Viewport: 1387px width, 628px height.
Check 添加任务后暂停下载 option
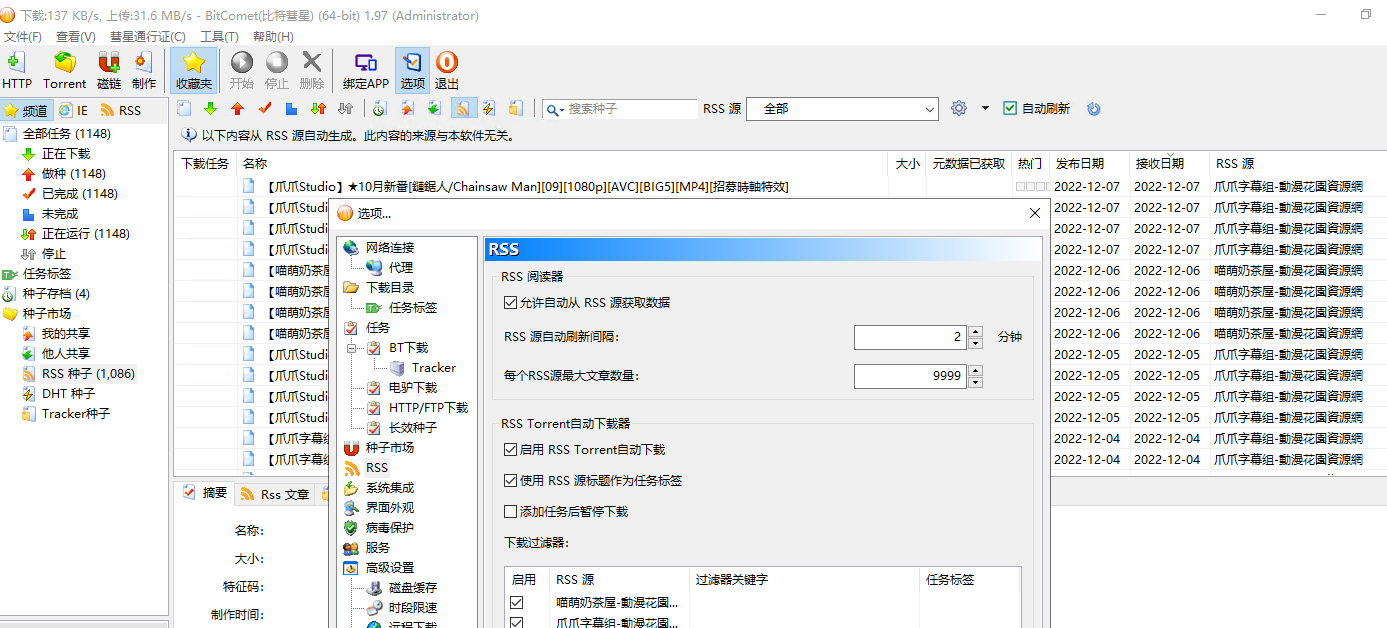pyautogui.click(x=511, y=511)
